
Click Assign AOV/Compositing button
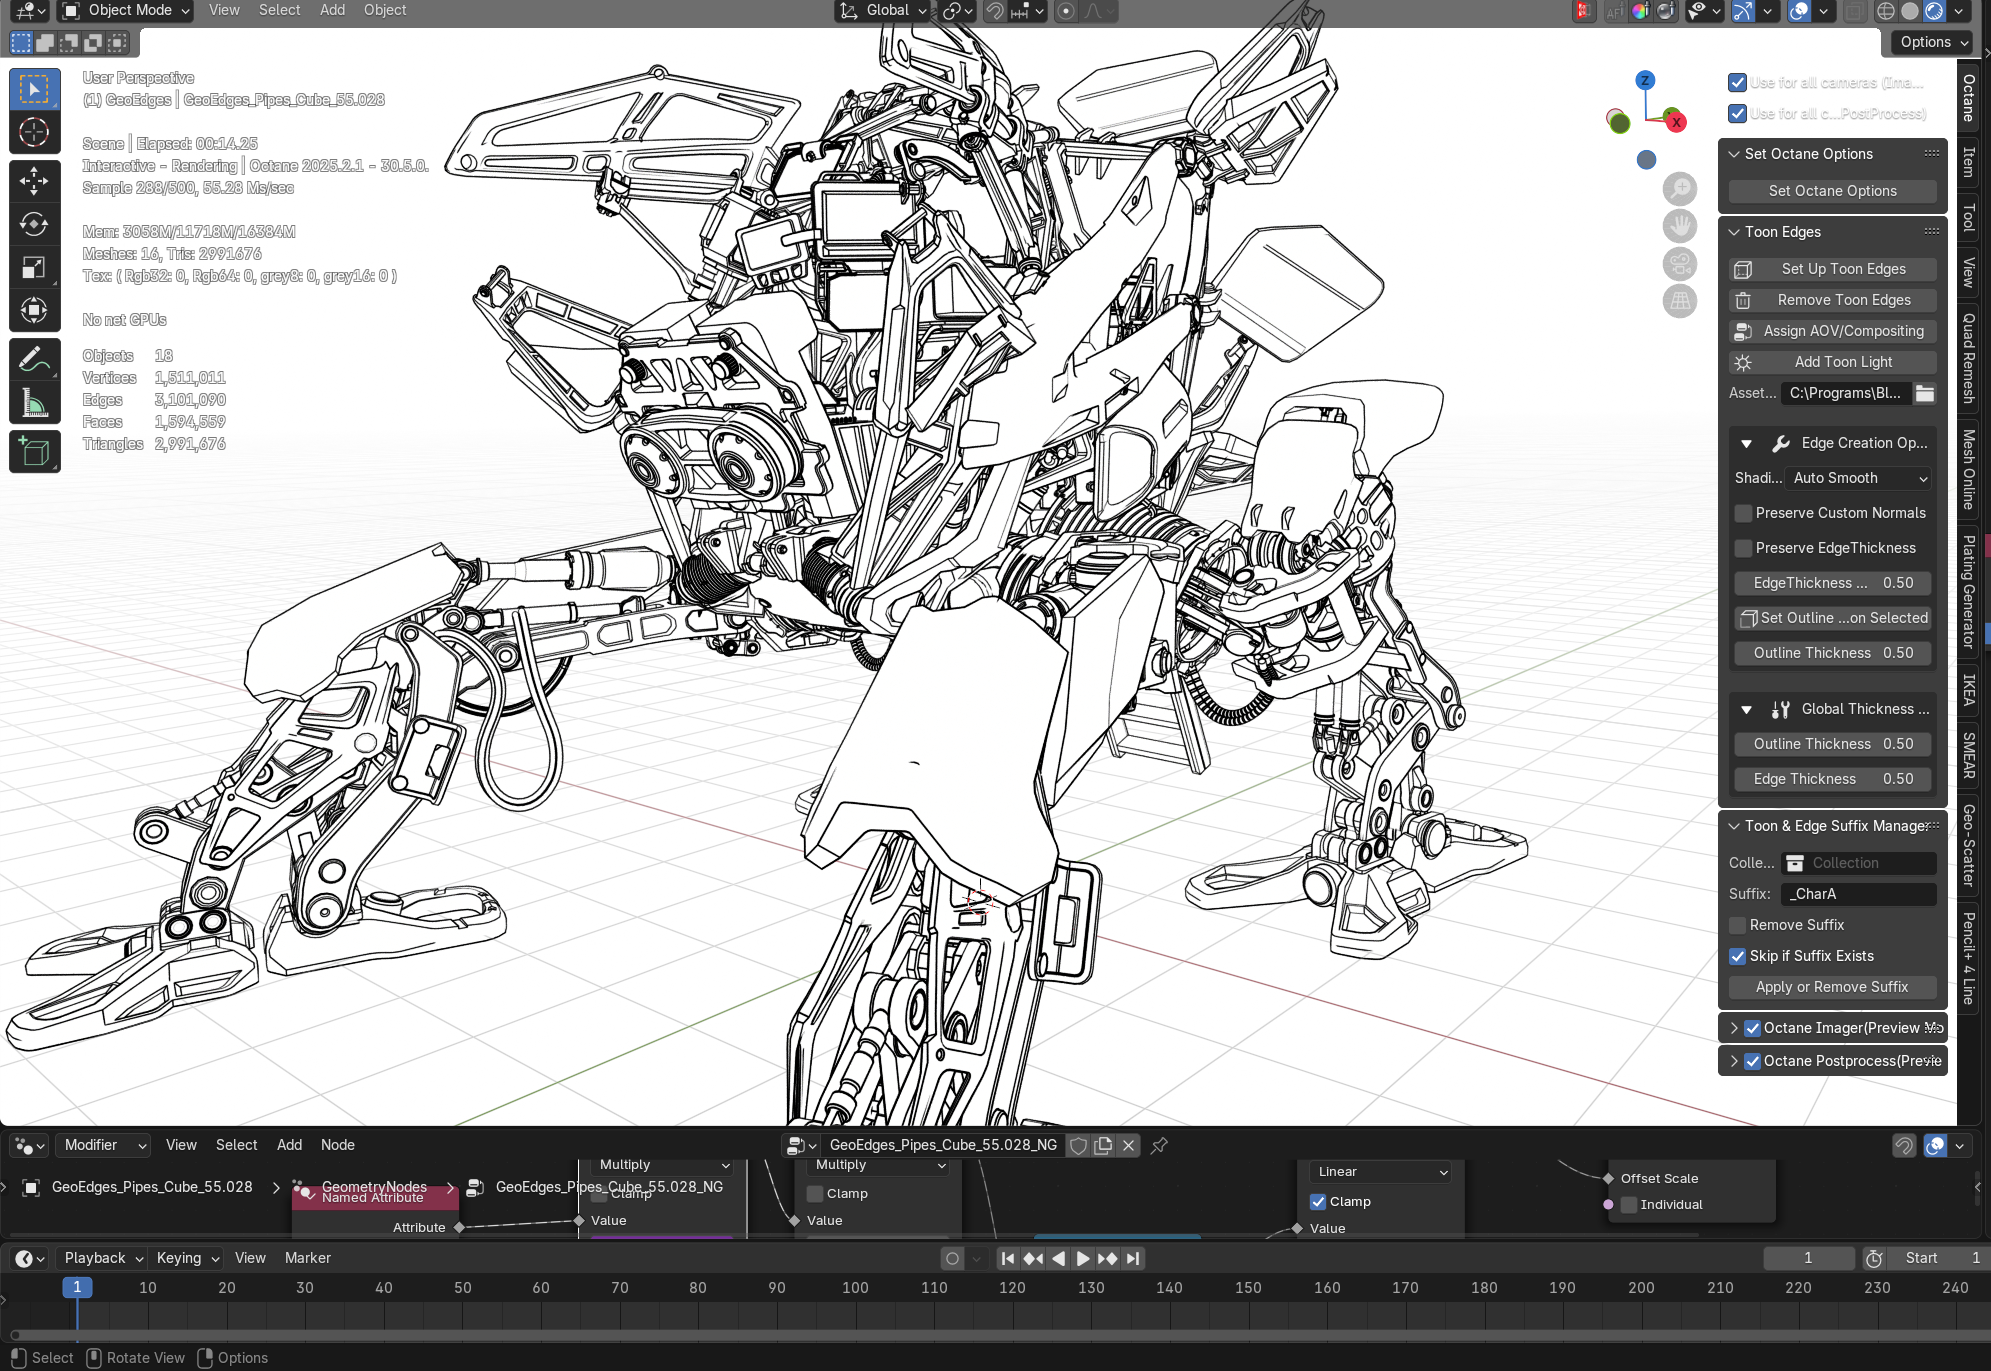coord(1832,332)
